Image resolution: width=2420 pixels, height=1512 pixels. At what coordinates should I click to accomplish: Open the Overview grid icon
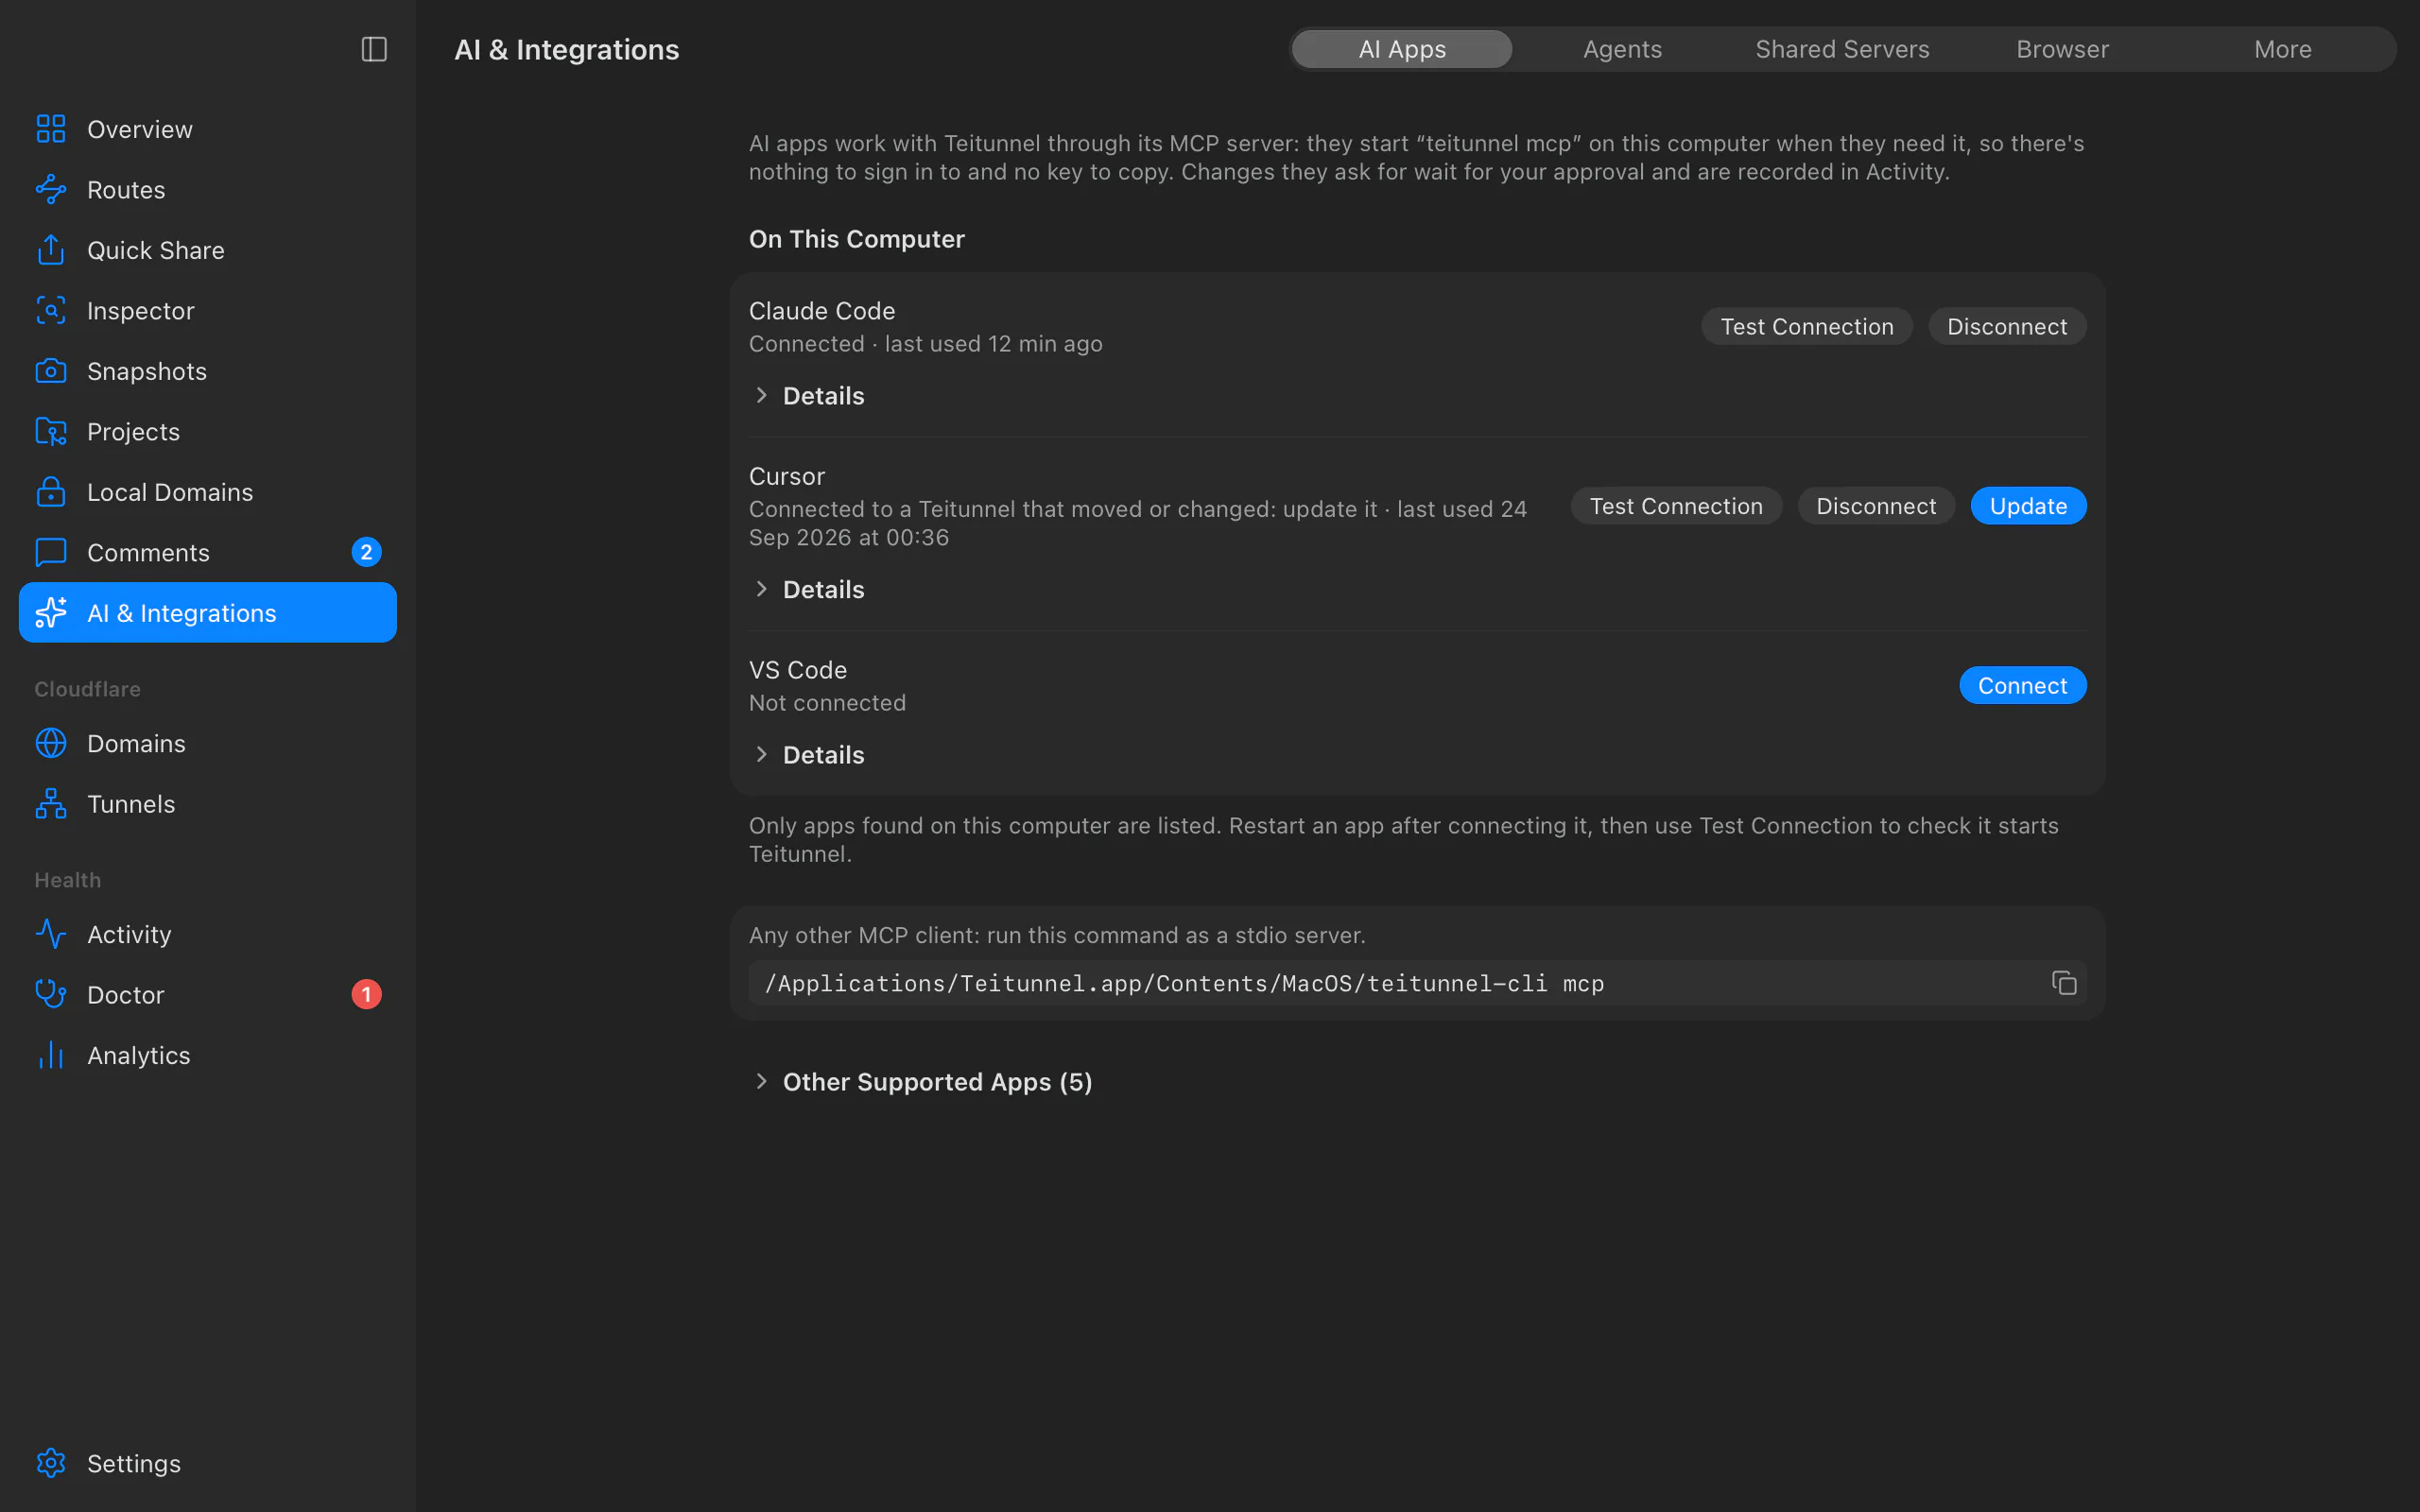[51, 129]
